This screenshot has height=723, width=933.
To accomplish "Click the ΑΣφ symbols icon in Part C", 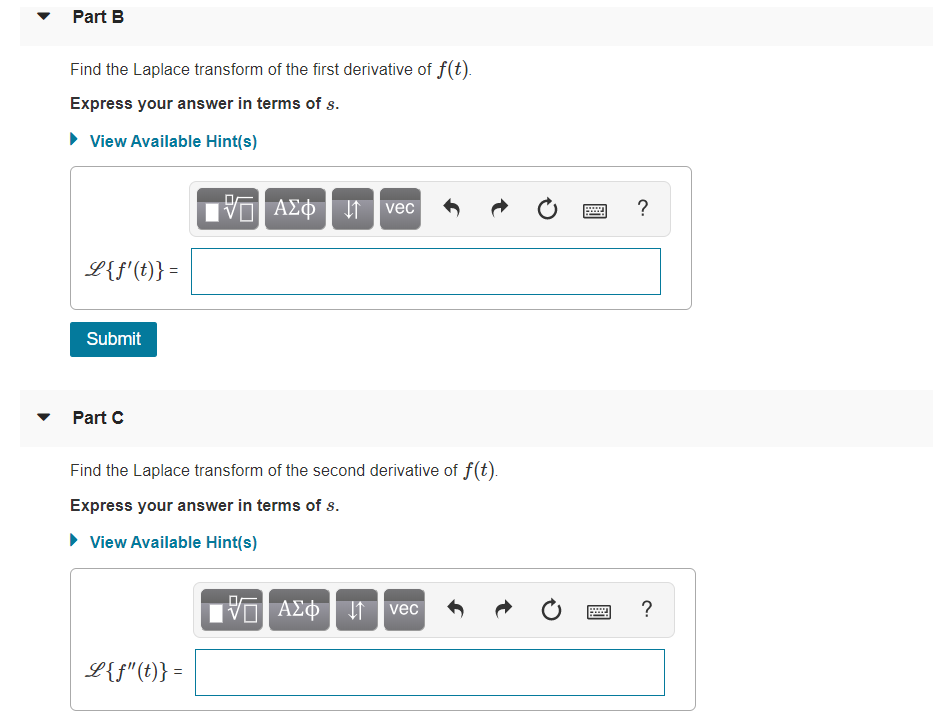I will point(299,609).
